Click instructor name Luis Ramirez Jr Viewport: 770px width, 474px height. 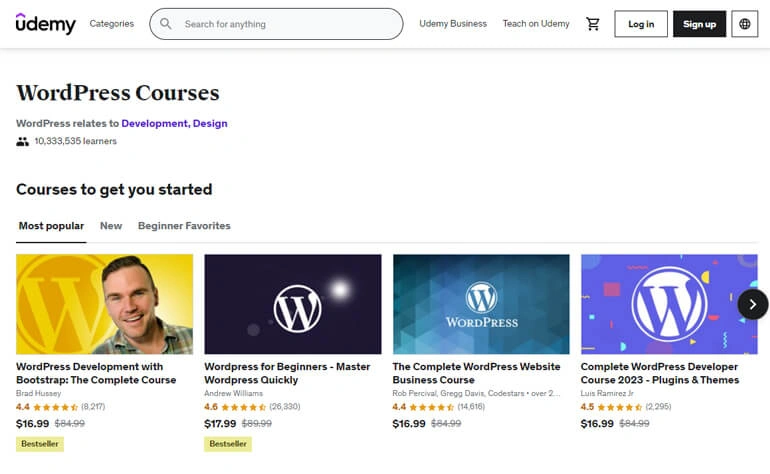click(x=607, y=393)
